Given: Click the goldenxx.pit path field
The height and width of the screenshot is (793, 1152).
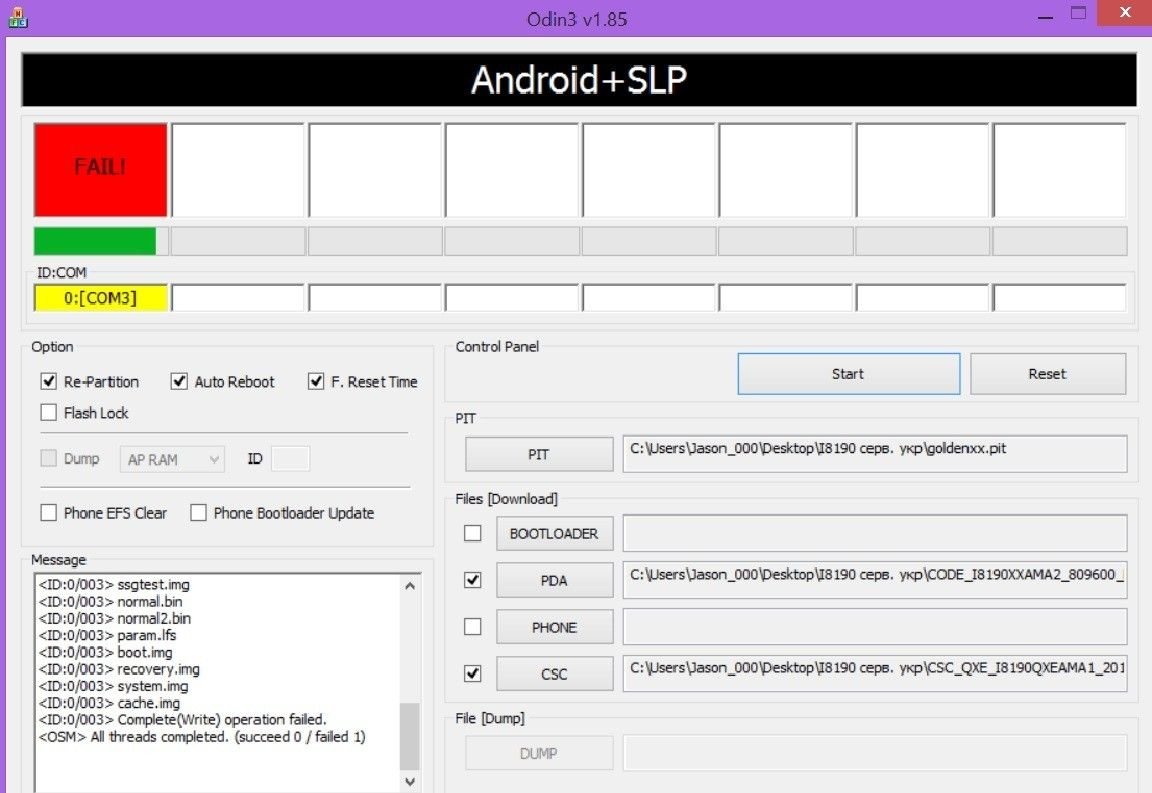Looking at the screenshot, I should pyautogui.click(x=875, y=454).
